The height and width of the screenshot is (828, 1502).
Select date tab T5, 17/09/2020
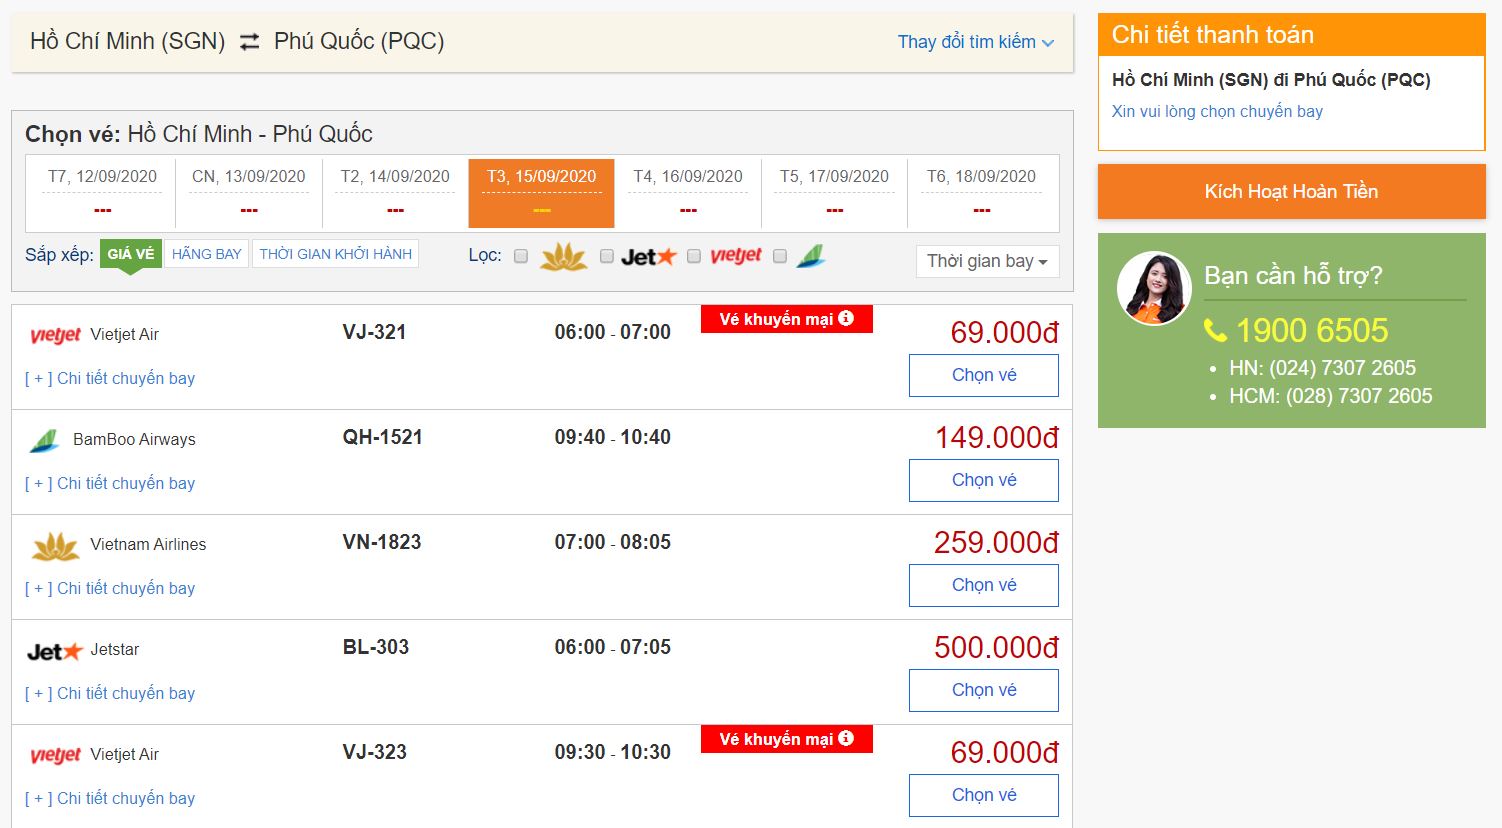click(x=834, y=192)
